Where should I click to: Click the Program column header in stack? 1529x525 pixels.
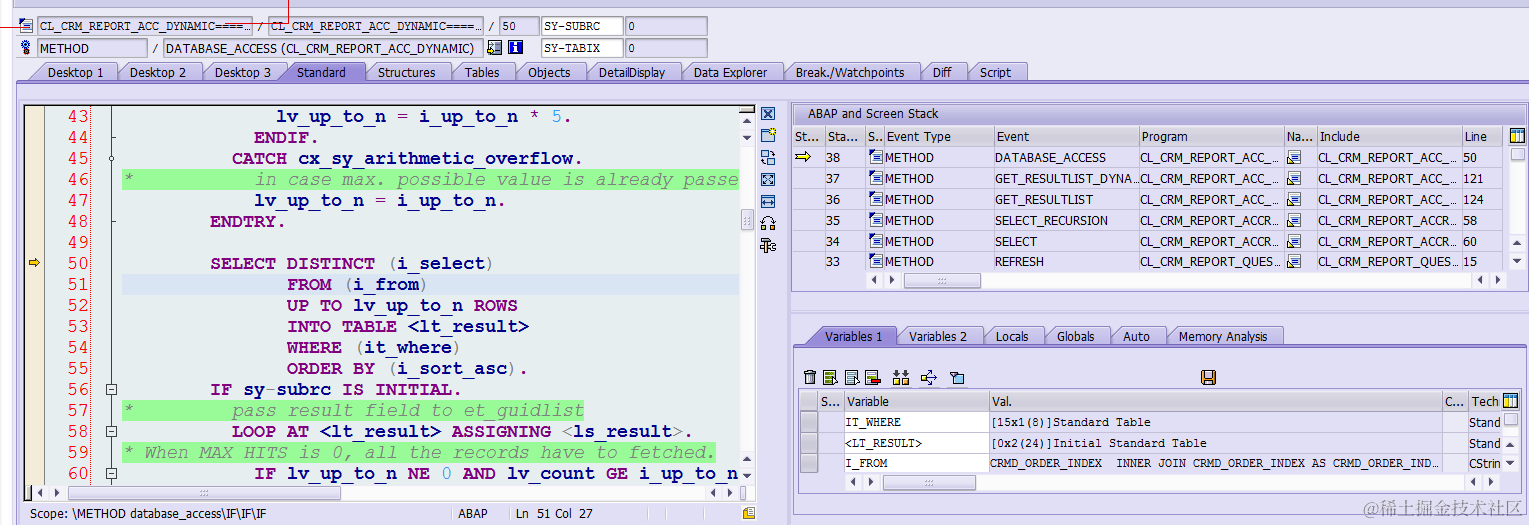(x=1212, y=136)
